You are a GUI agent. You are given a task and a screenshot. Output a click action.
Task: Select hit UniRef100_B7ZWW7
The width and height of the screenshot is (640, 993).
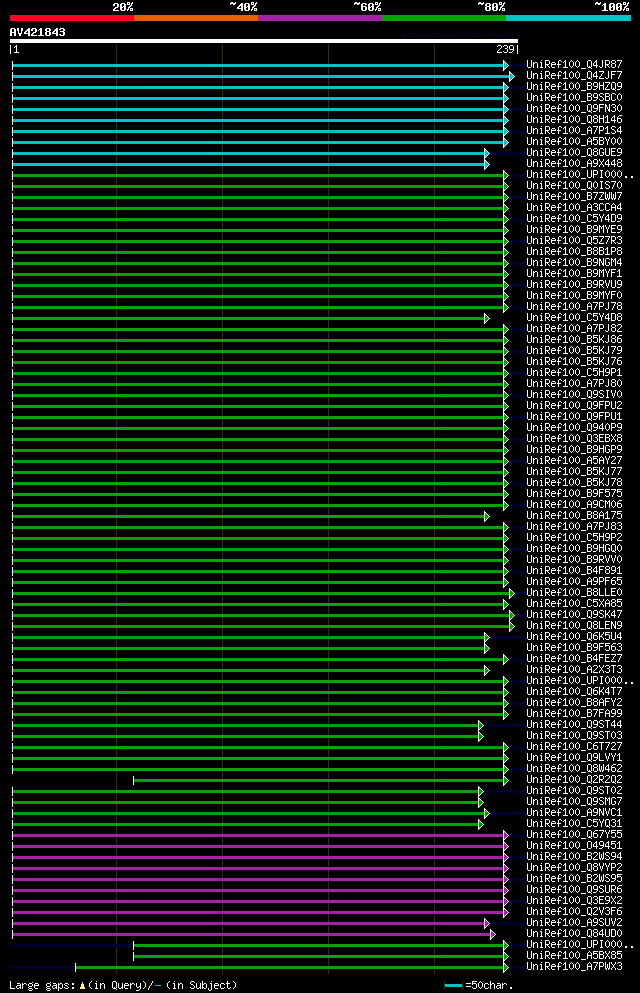(574, 196)
